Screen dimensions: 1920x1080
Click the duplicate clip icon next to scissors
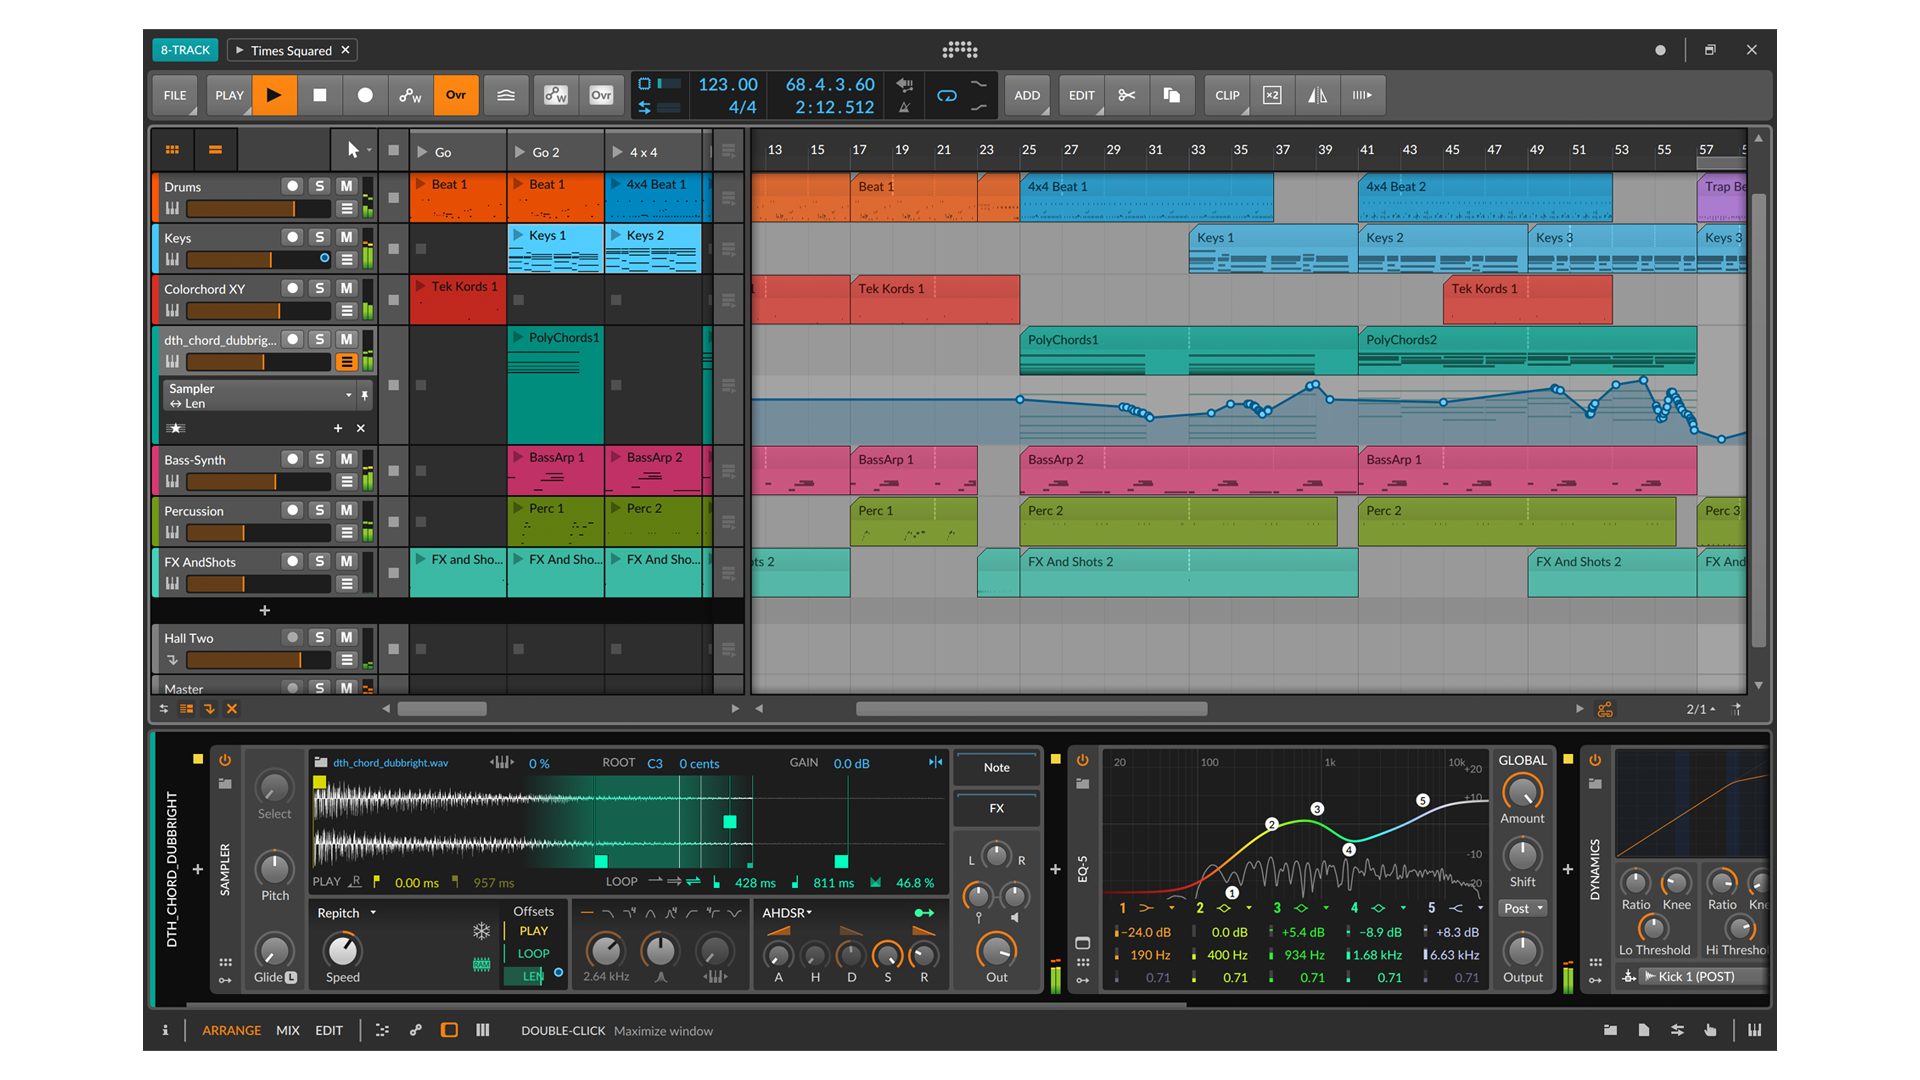pos(1172,95)
